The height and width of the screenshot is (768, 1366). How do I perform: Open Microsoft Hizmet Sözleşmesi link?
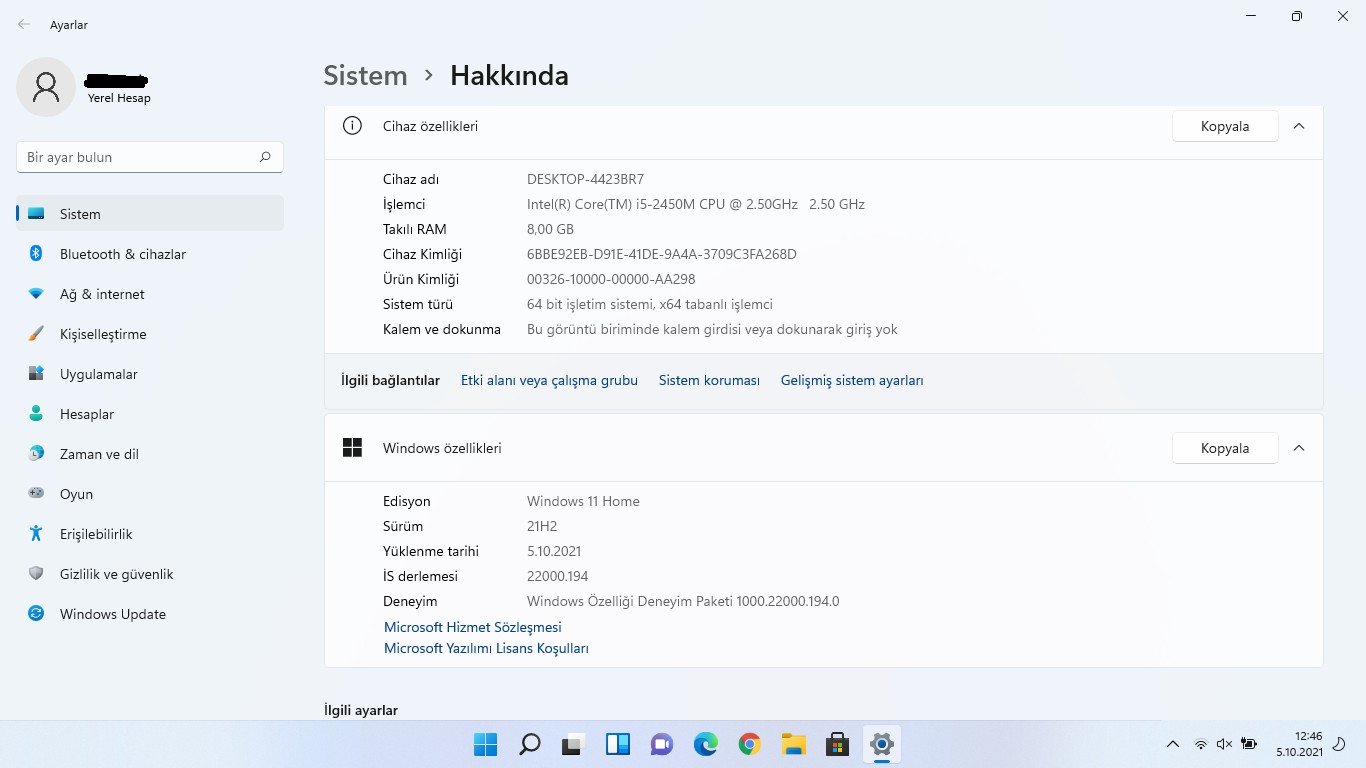click(473, 627)
